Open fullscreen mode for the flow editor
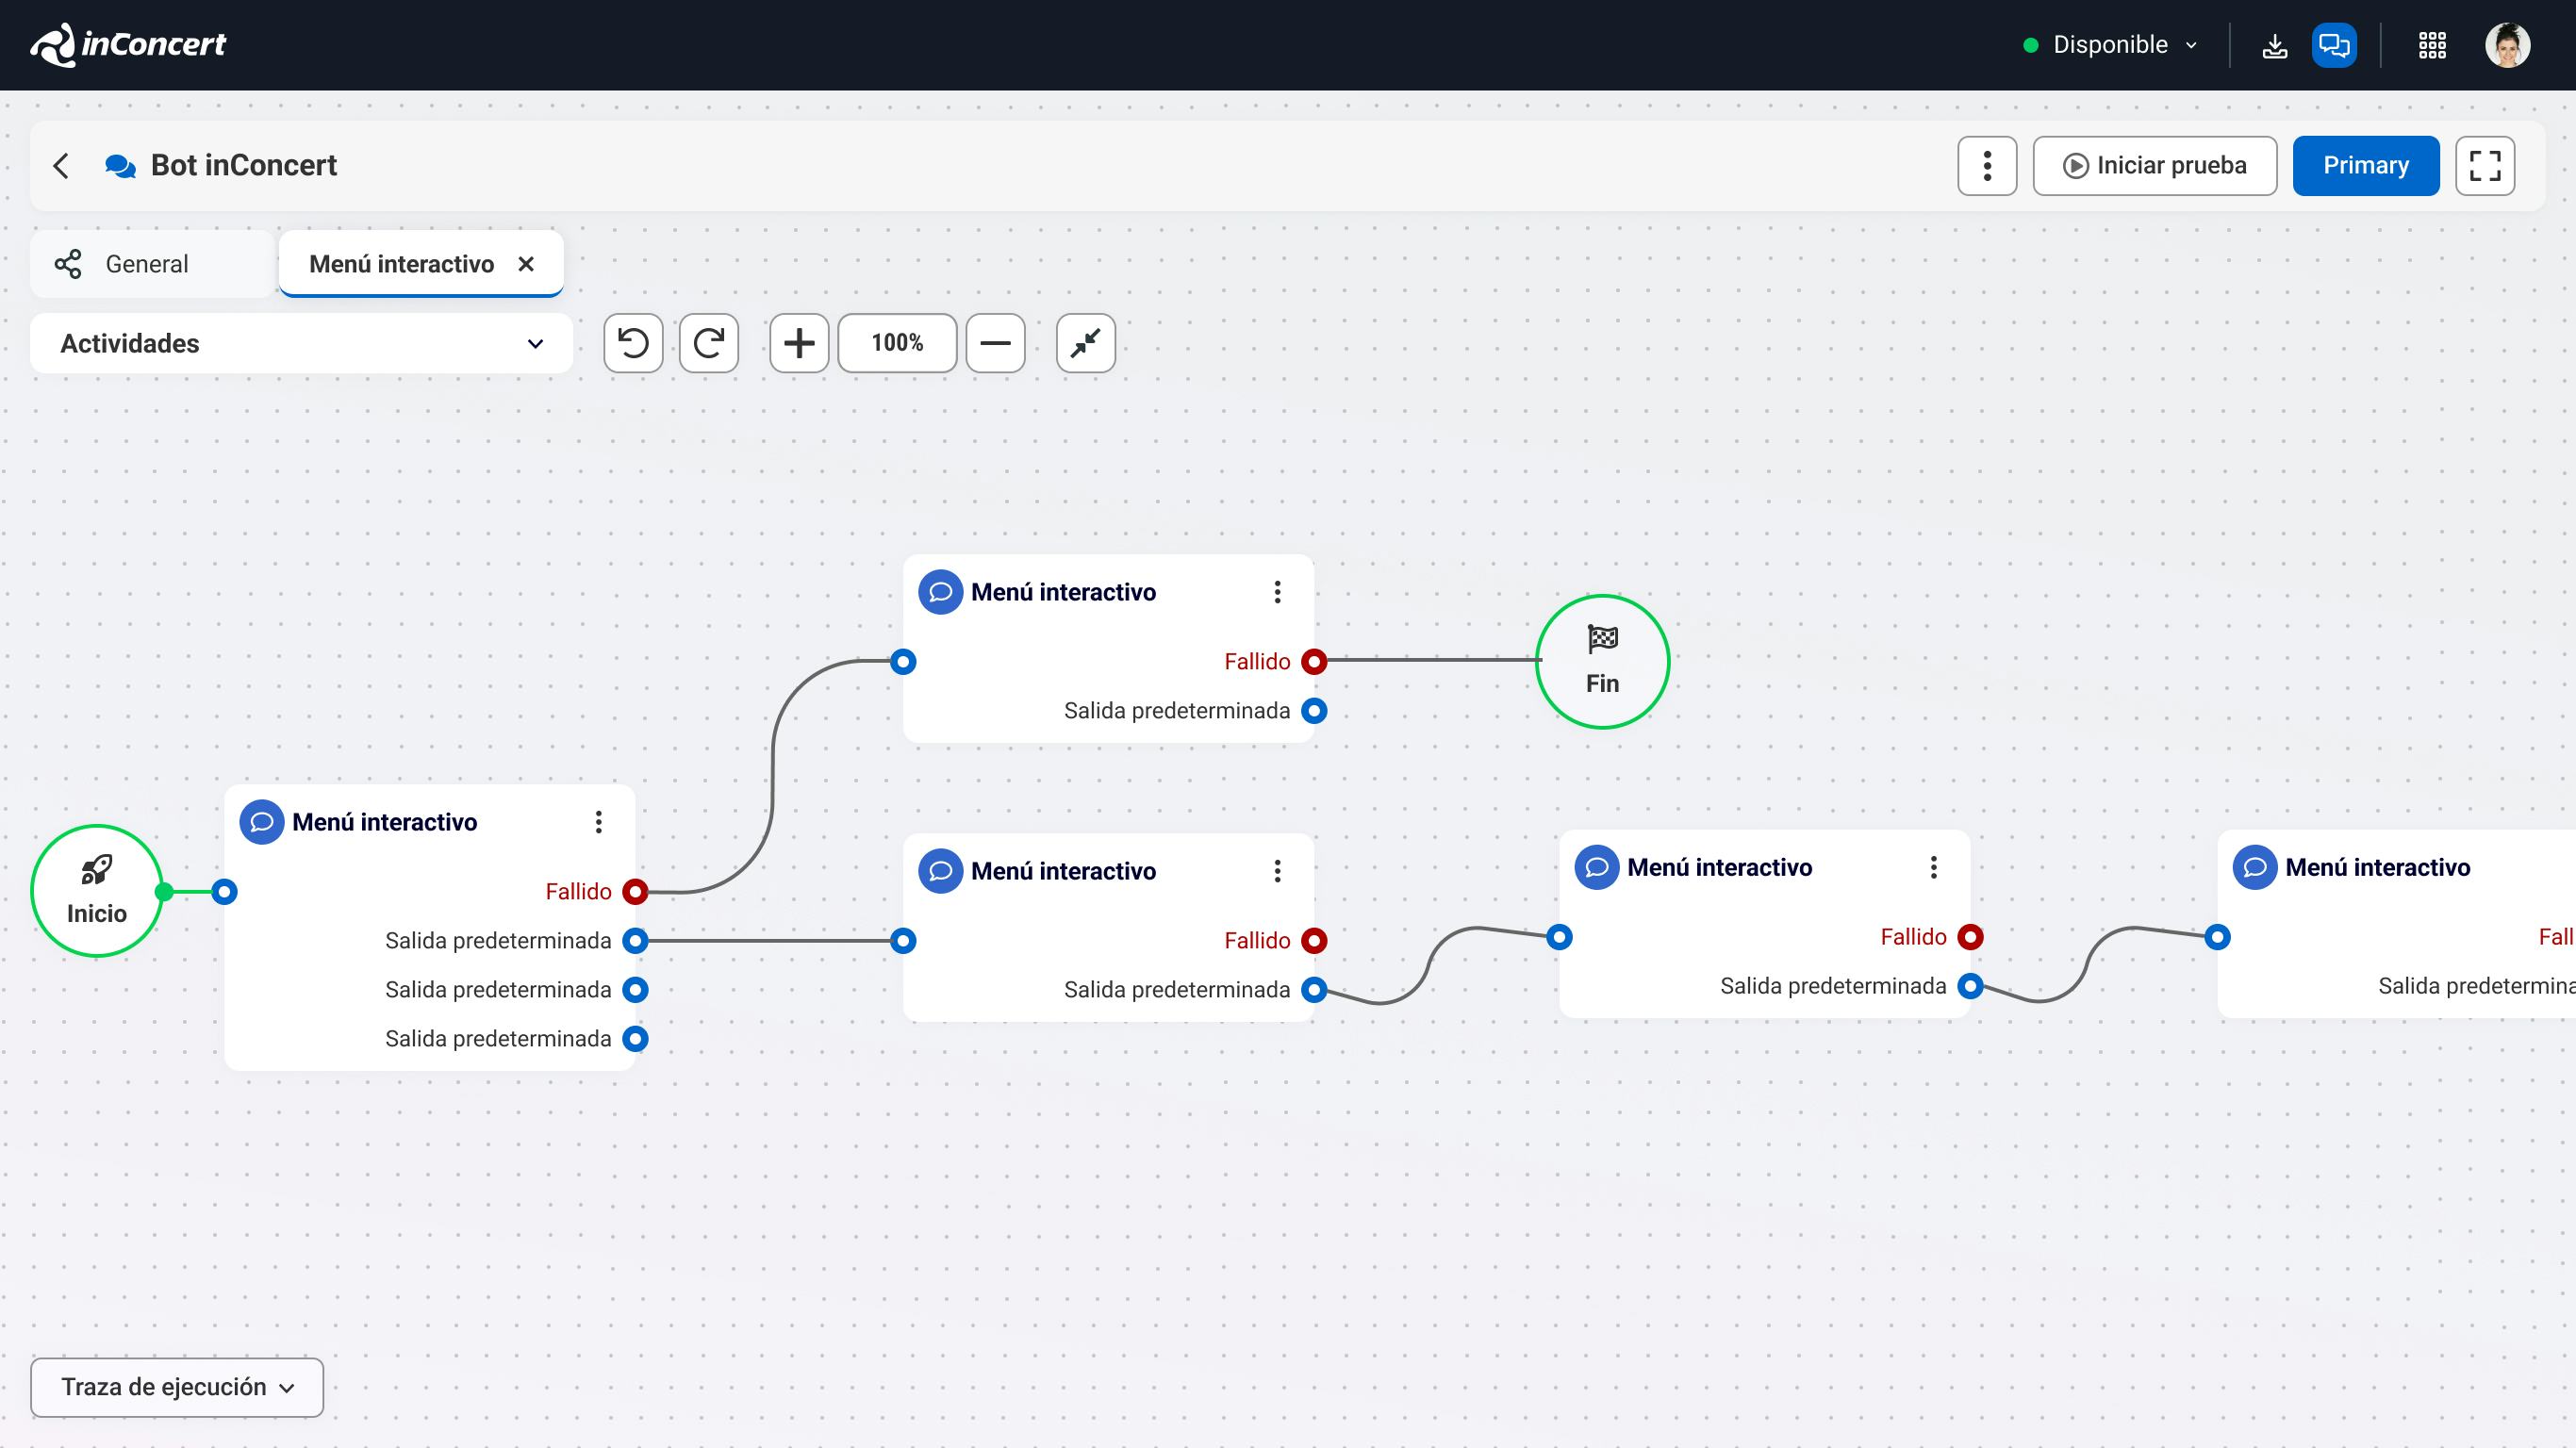2576x1448 pixels. click(x=2487, y=165)
